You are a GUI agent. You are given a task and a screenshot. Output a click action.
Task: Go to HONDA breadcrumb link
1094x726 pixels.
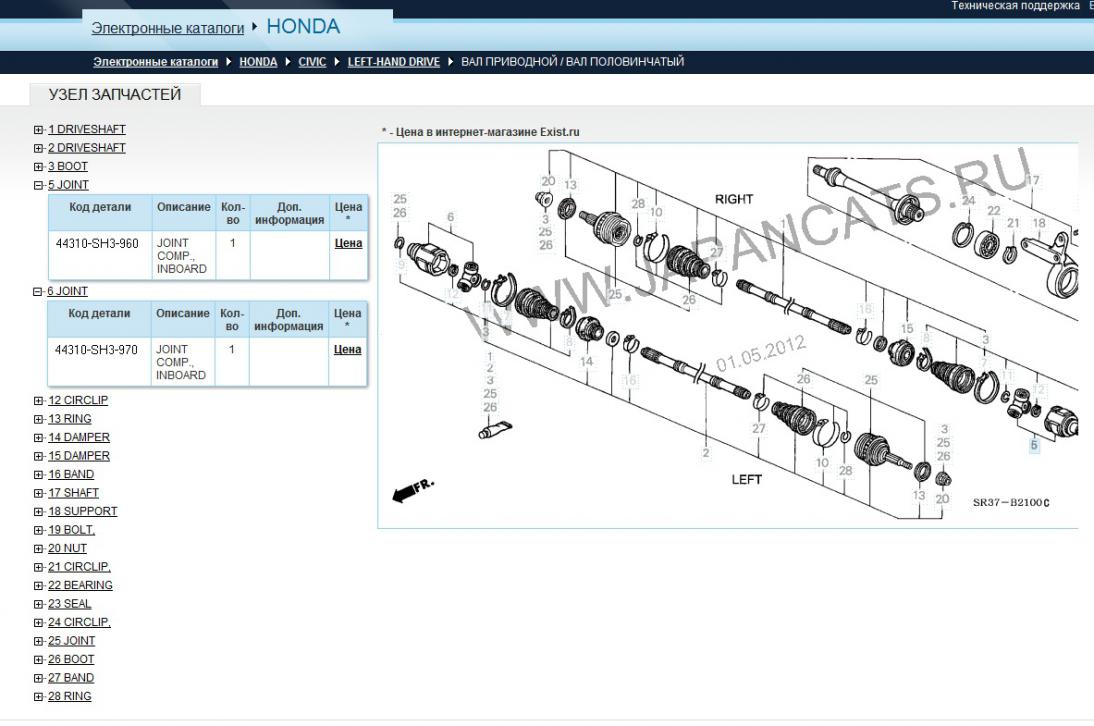click(258, 62)
